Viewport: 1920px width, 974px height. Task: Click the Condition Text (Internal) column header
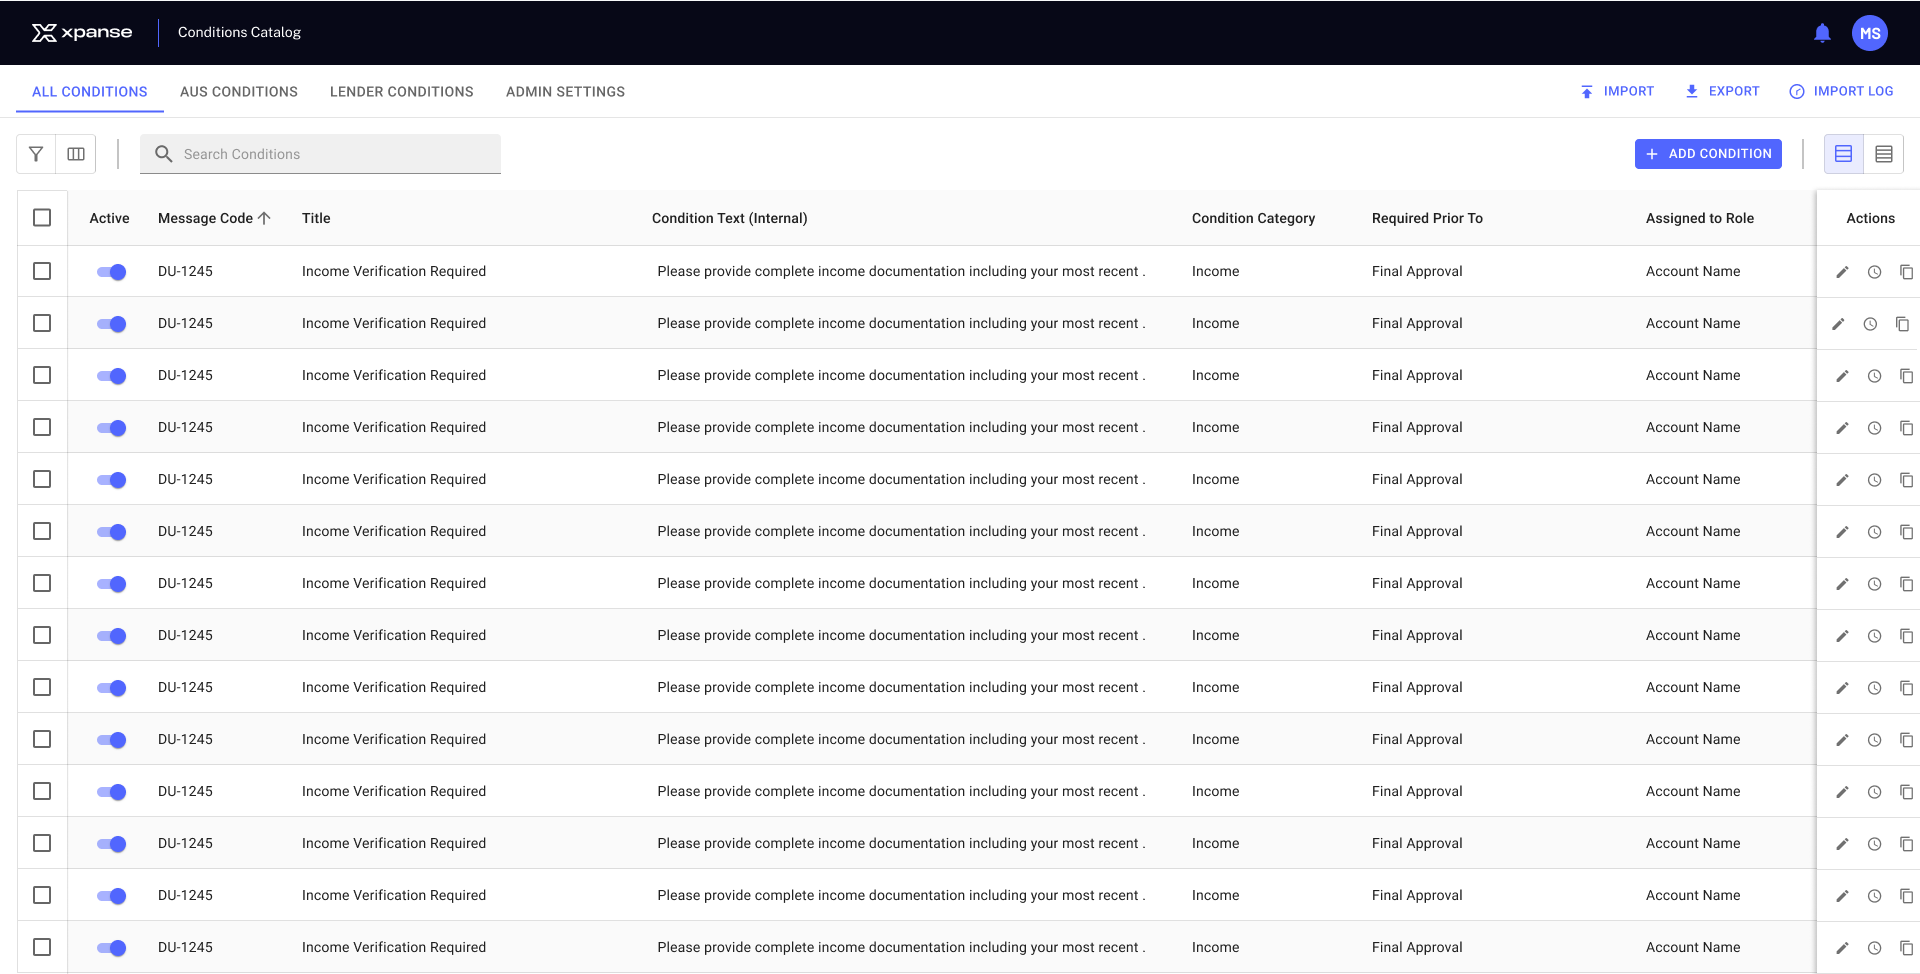click(x=730, y=218)
